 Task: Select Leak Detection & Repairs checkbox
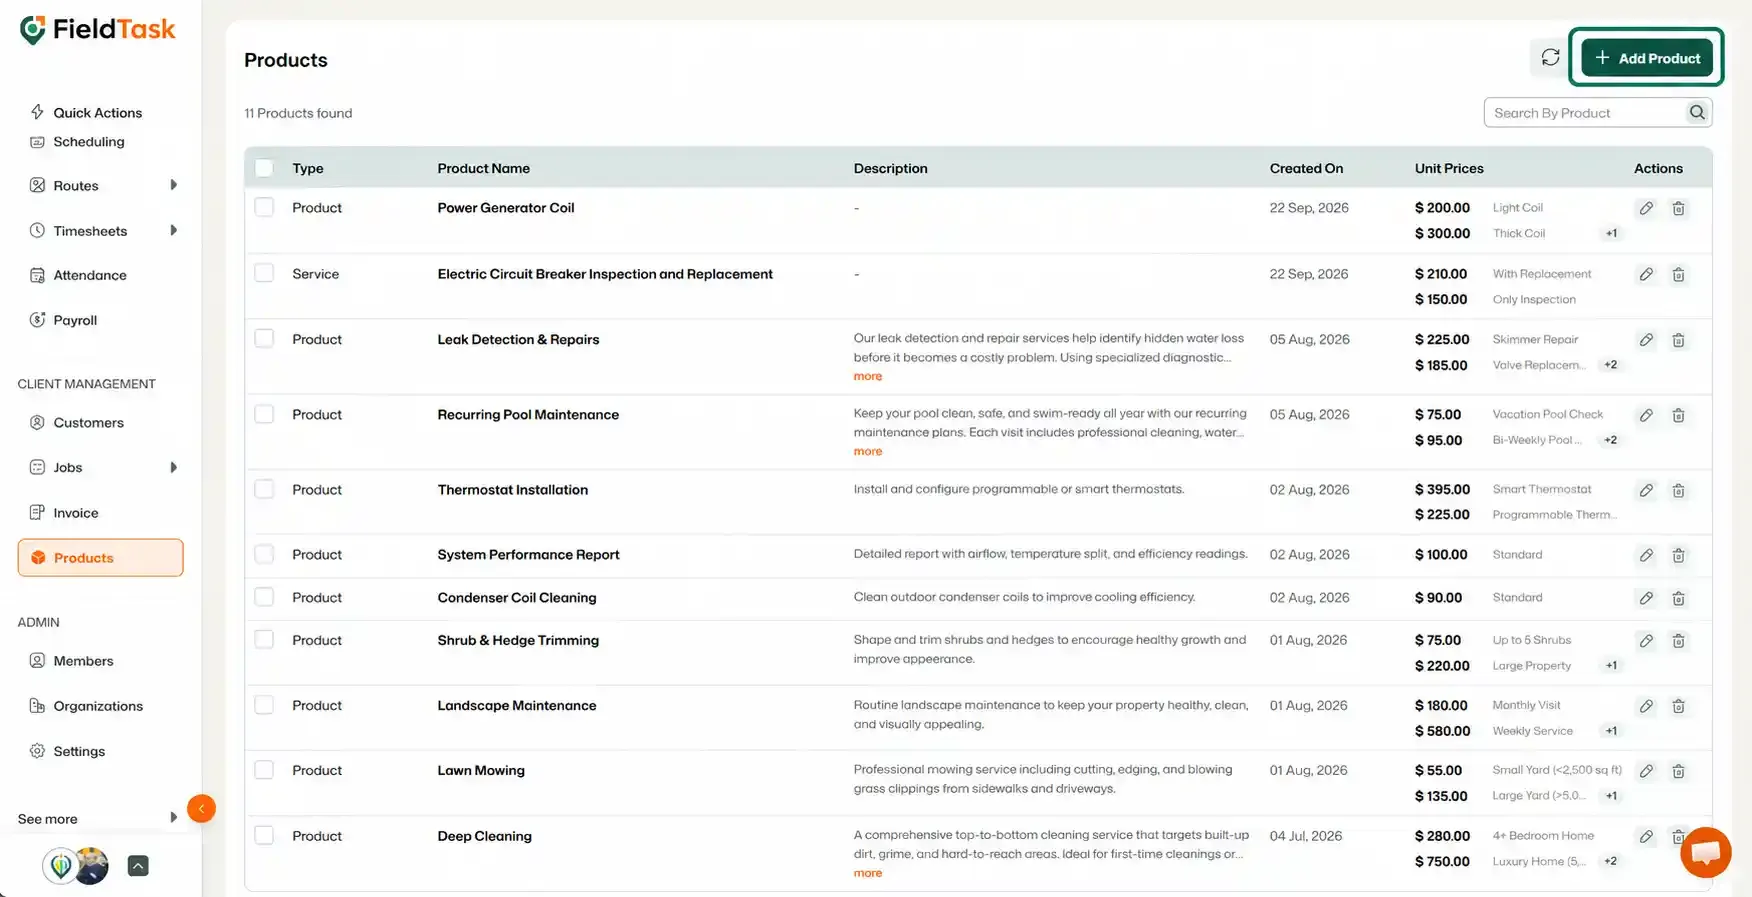(x=264, y=339)
